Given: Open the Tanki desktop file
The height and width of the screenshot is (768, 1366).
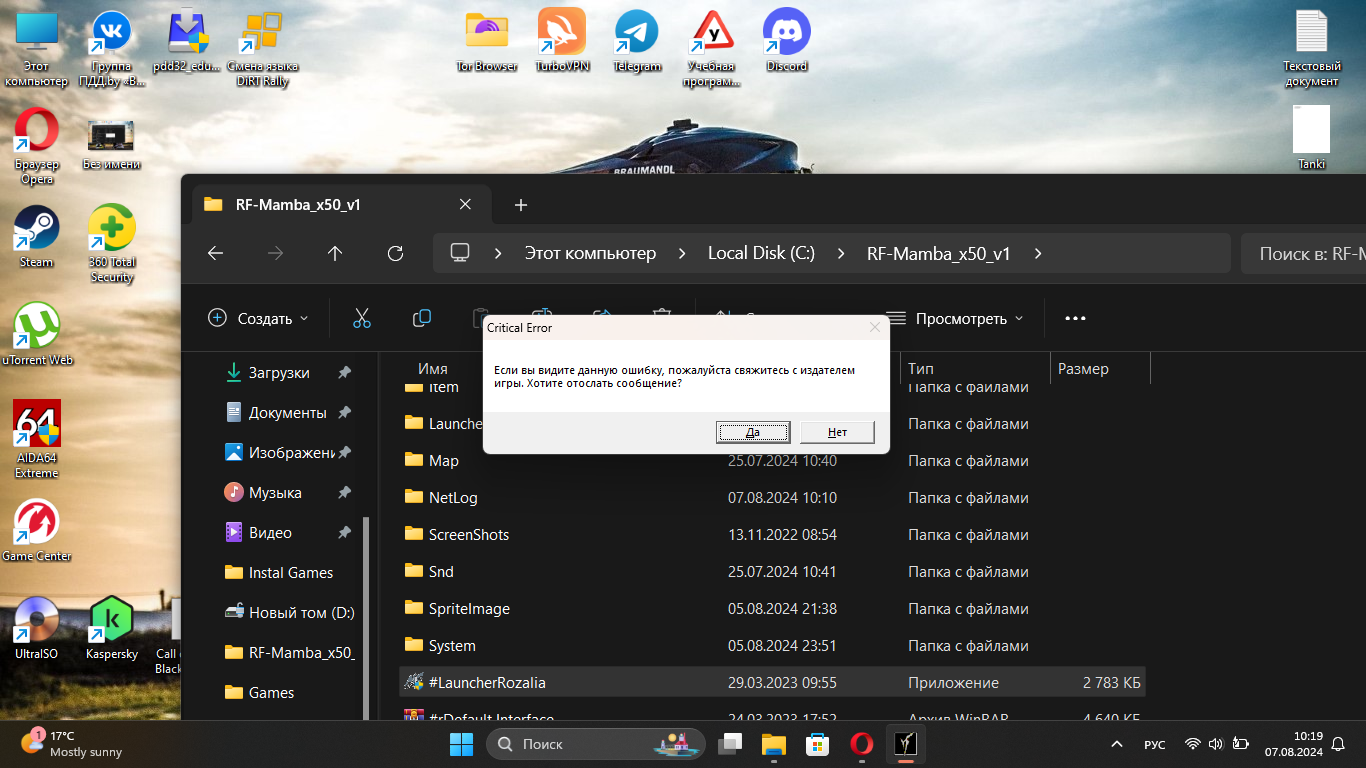Looking at the screenshot, I should [x=1311, y=137].
